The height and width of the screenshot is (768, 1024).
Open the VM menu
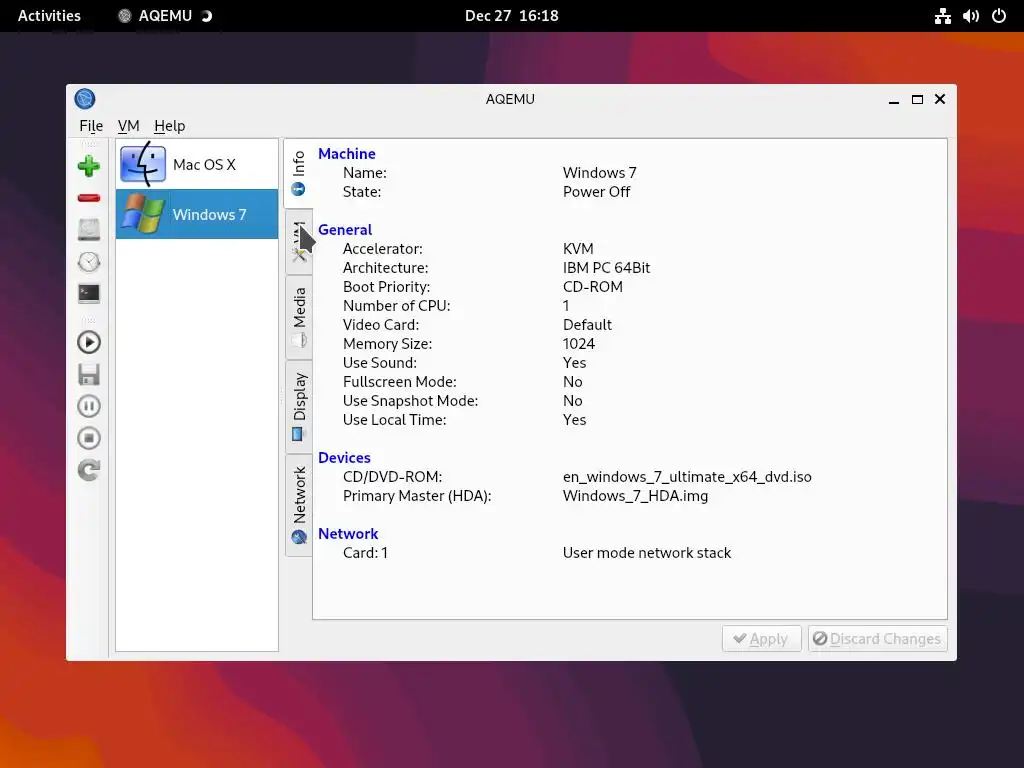tap(128, 125)
